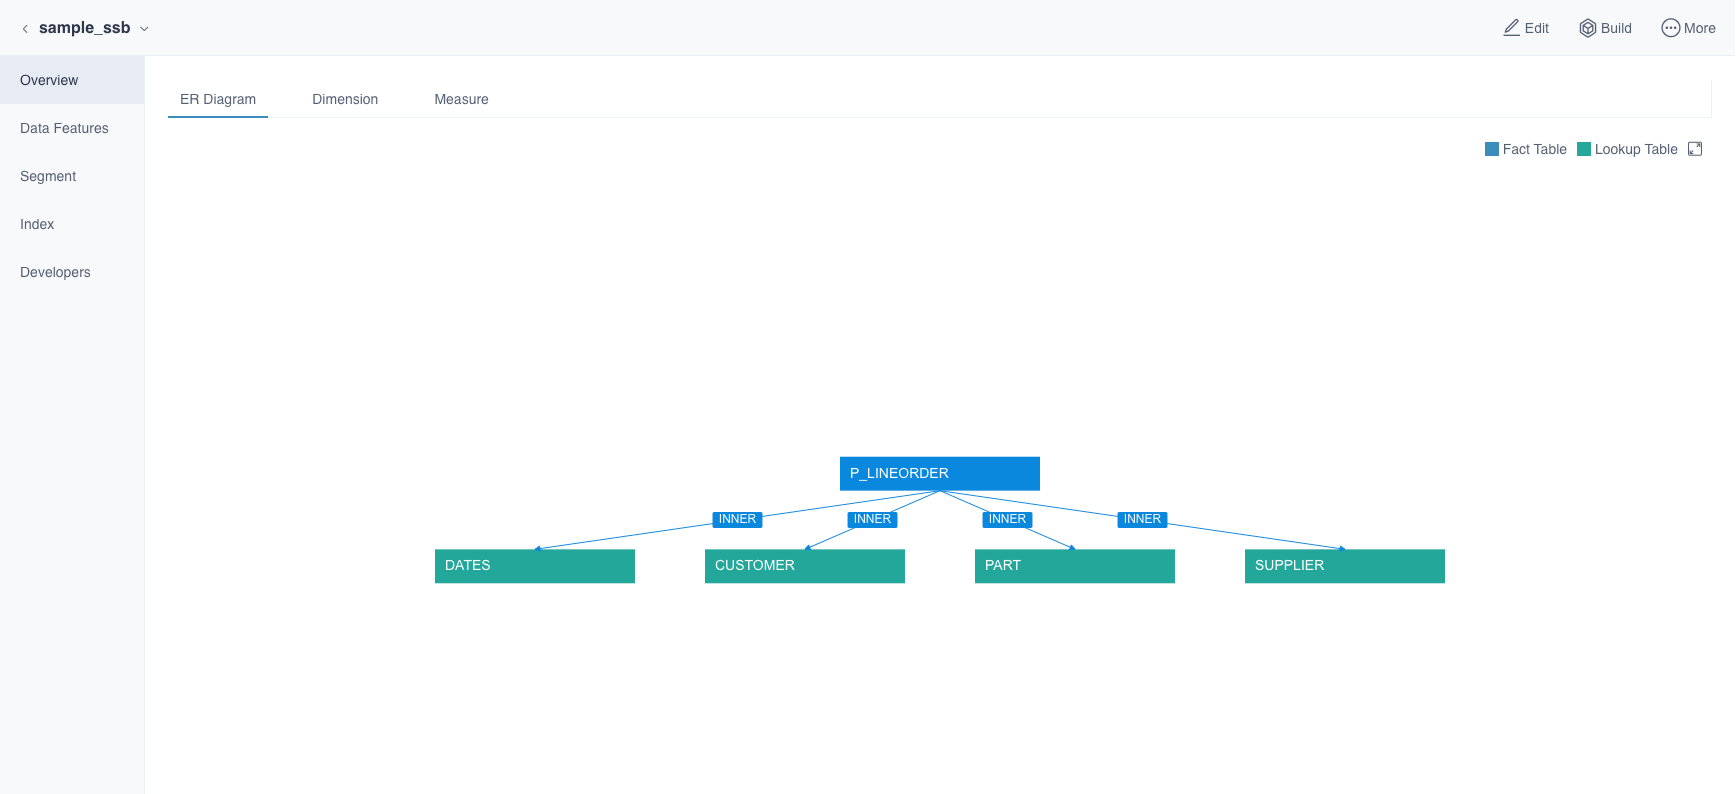1736x794 pixels.
Task: Select the ER Diagram tab
Action: [x=218, y=99]
